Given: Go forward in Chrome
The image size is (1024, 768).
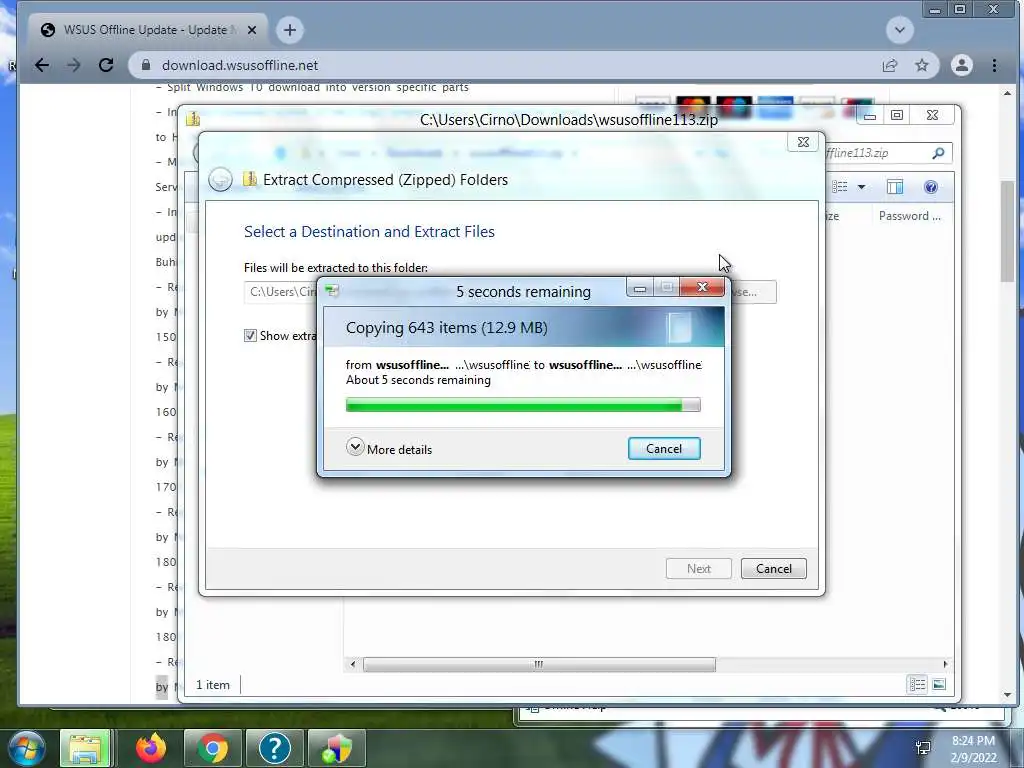Looking at the screenshot, I should (x=74, y=65).
